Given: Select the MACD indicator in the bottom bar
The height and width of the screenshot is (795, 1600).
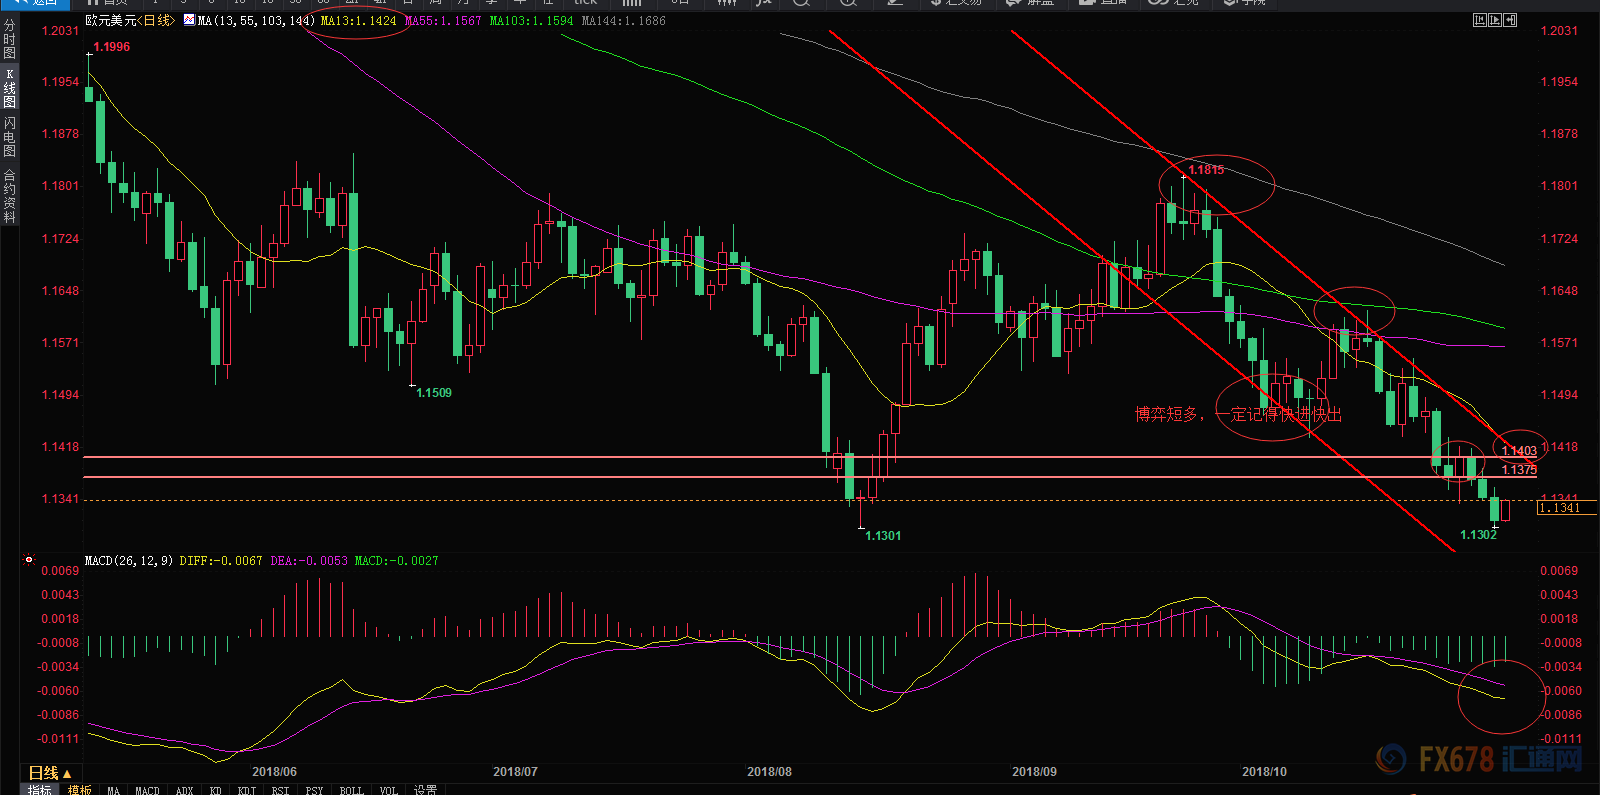Looking at the screenshot, I should click(x=147, y=790).
